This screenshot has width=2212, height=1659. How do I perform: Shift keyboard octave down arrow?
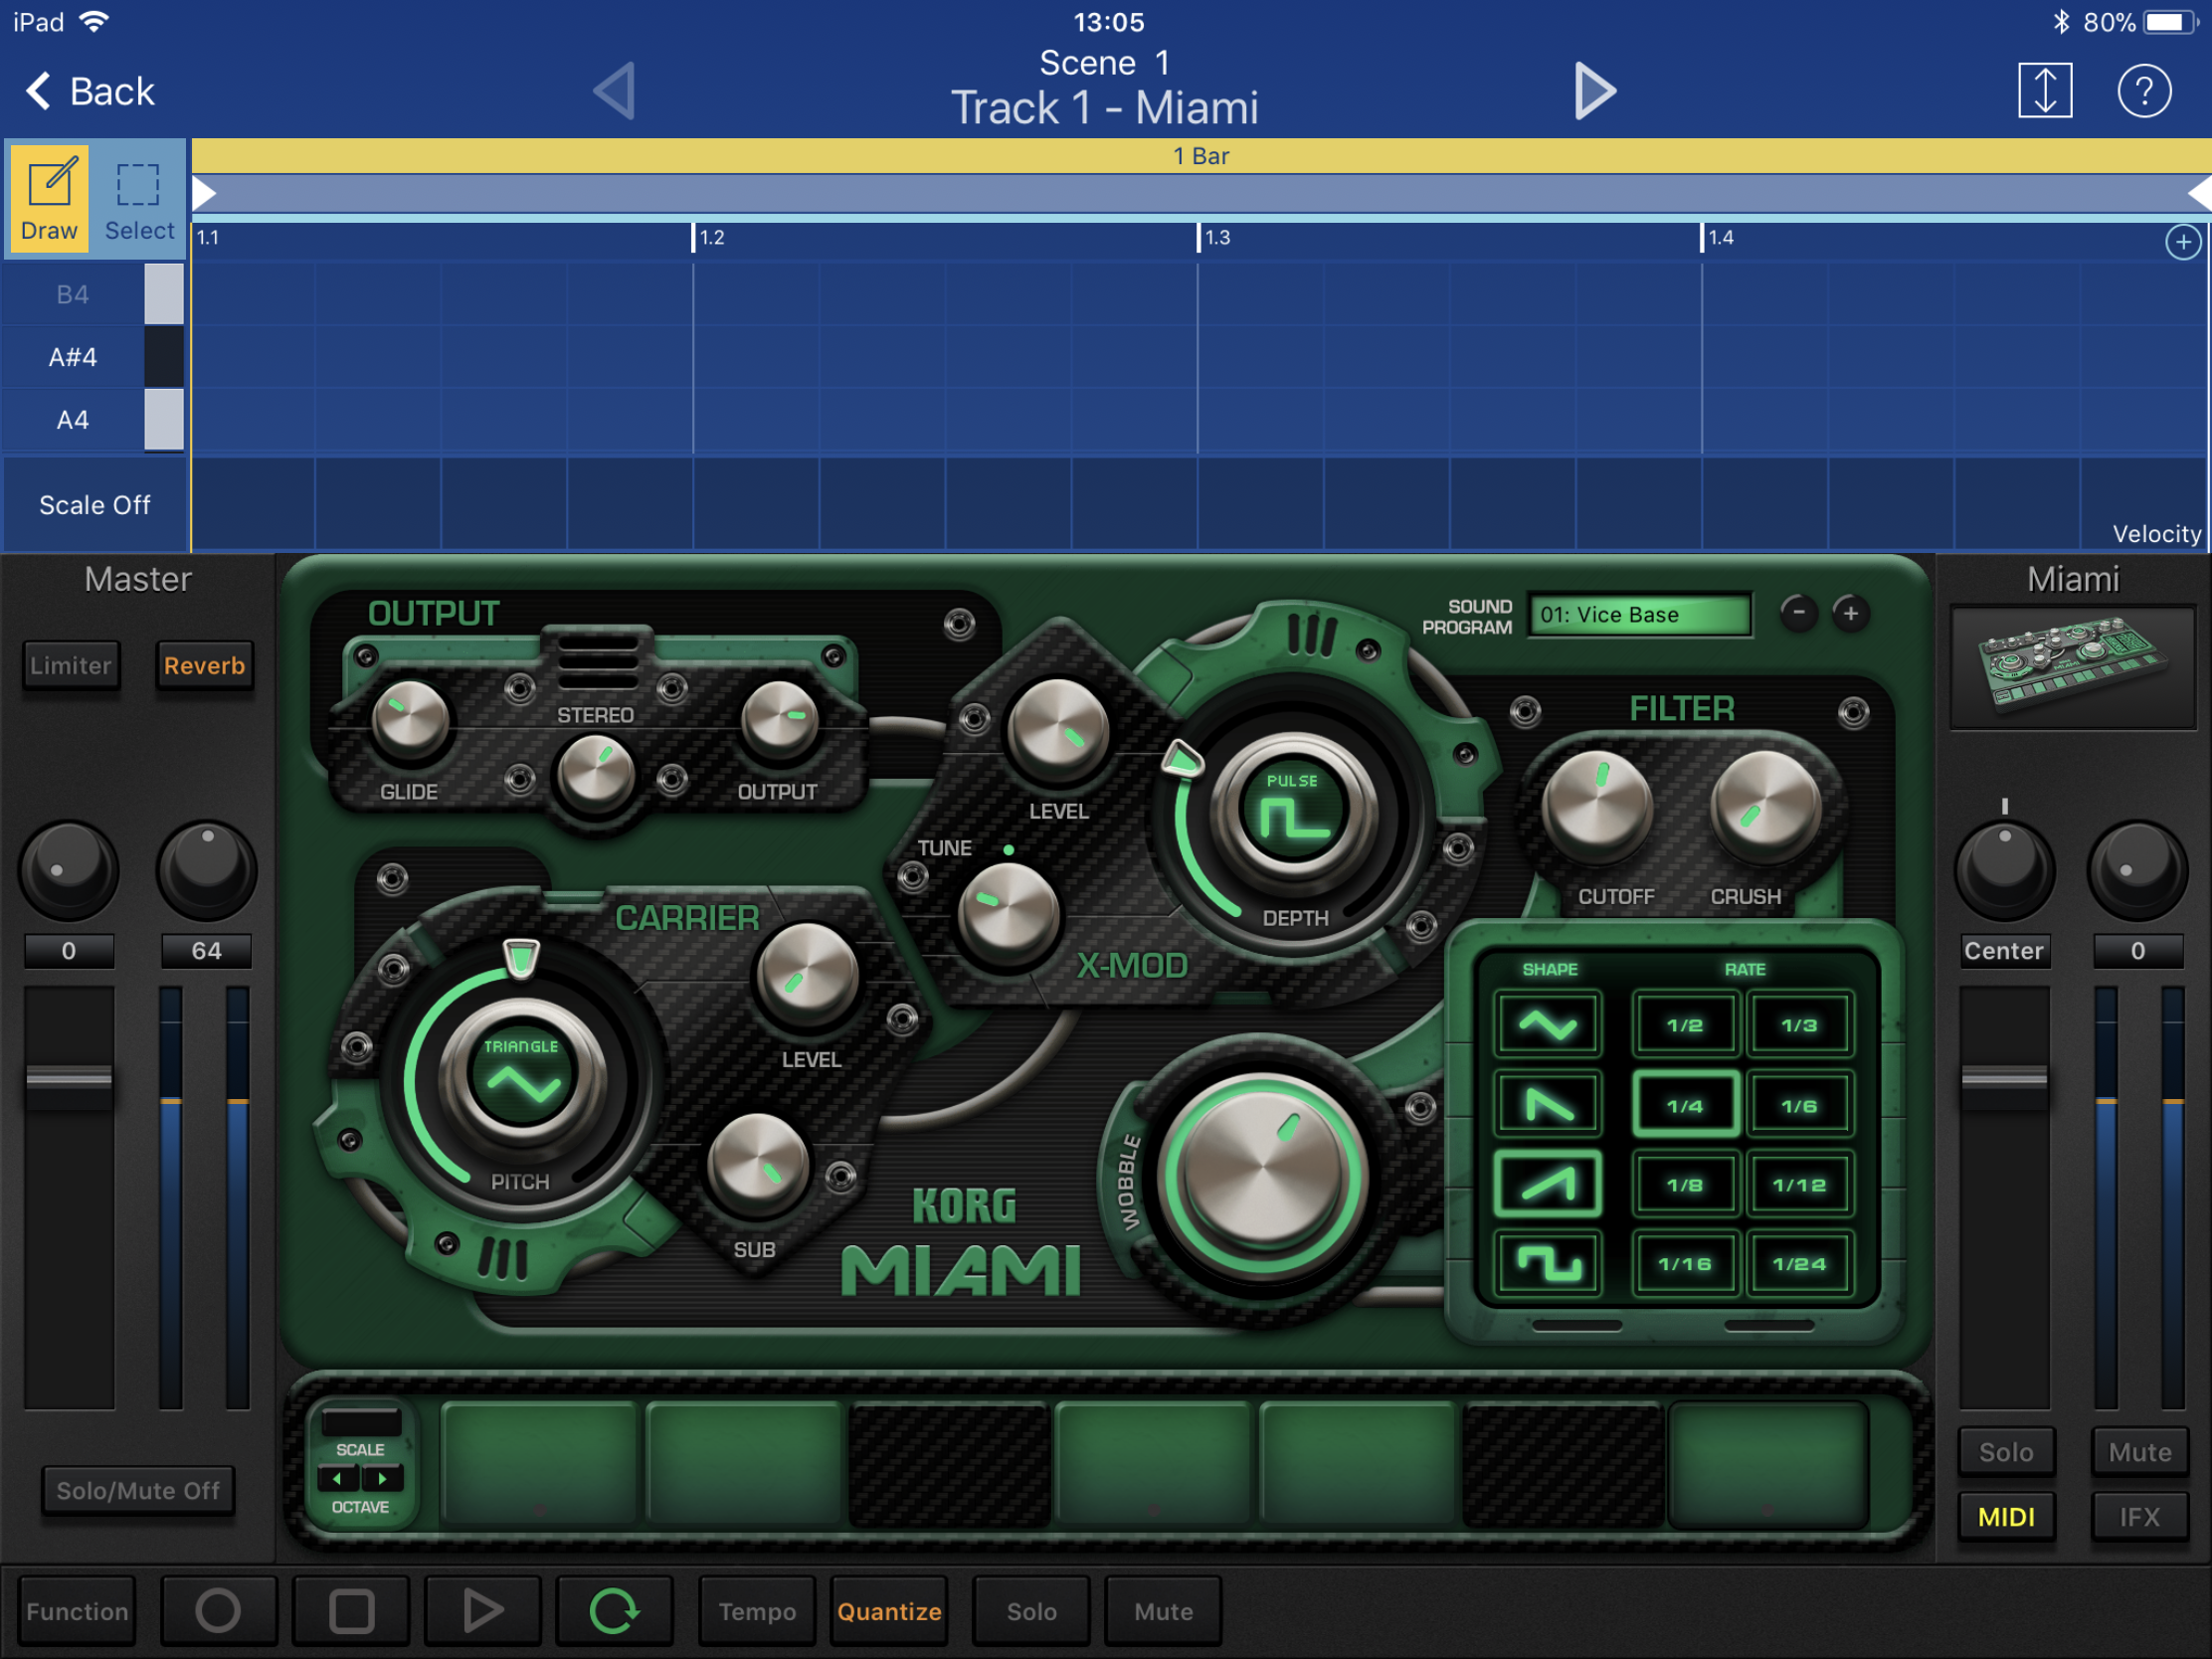click(338, 1478)
